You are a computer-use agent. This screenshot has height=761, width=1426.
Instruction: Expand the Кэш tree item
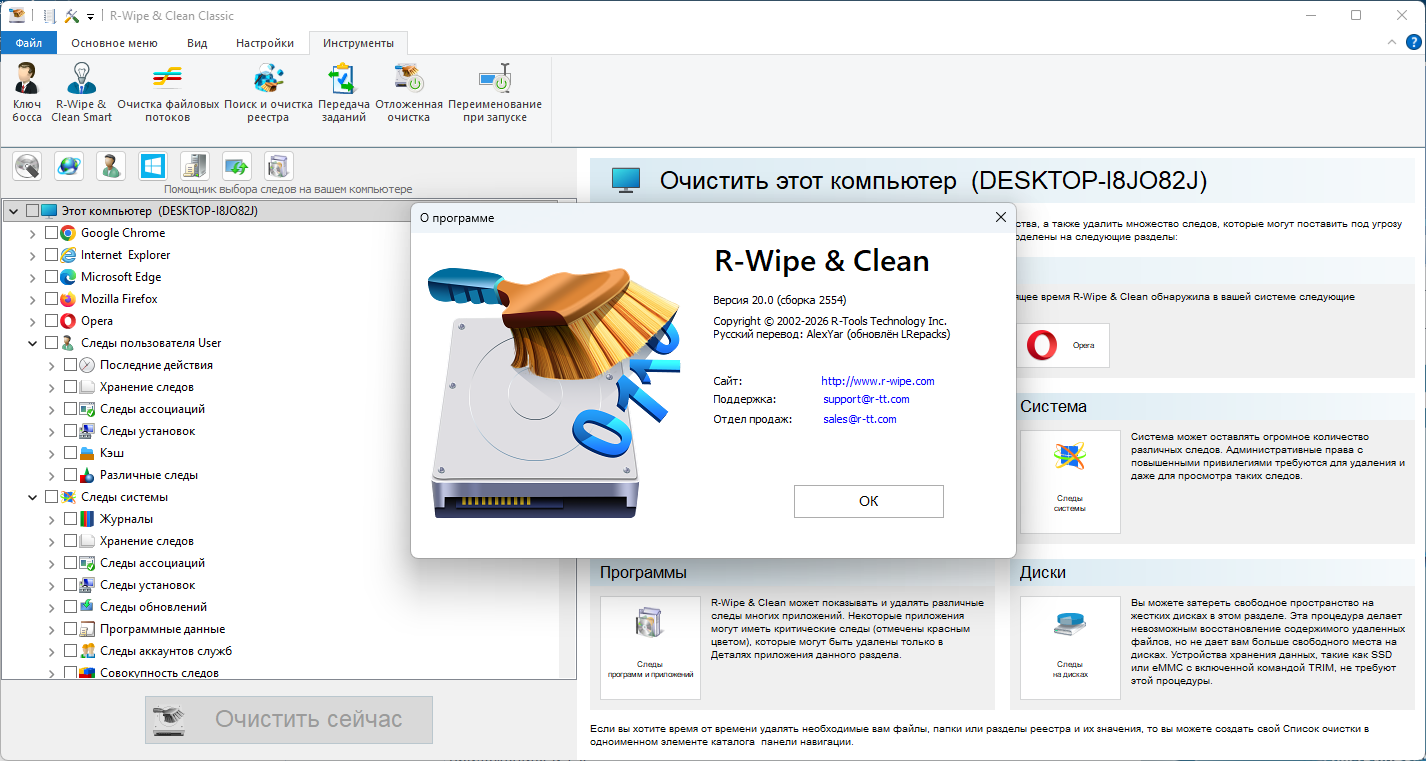tap(52, 453)
